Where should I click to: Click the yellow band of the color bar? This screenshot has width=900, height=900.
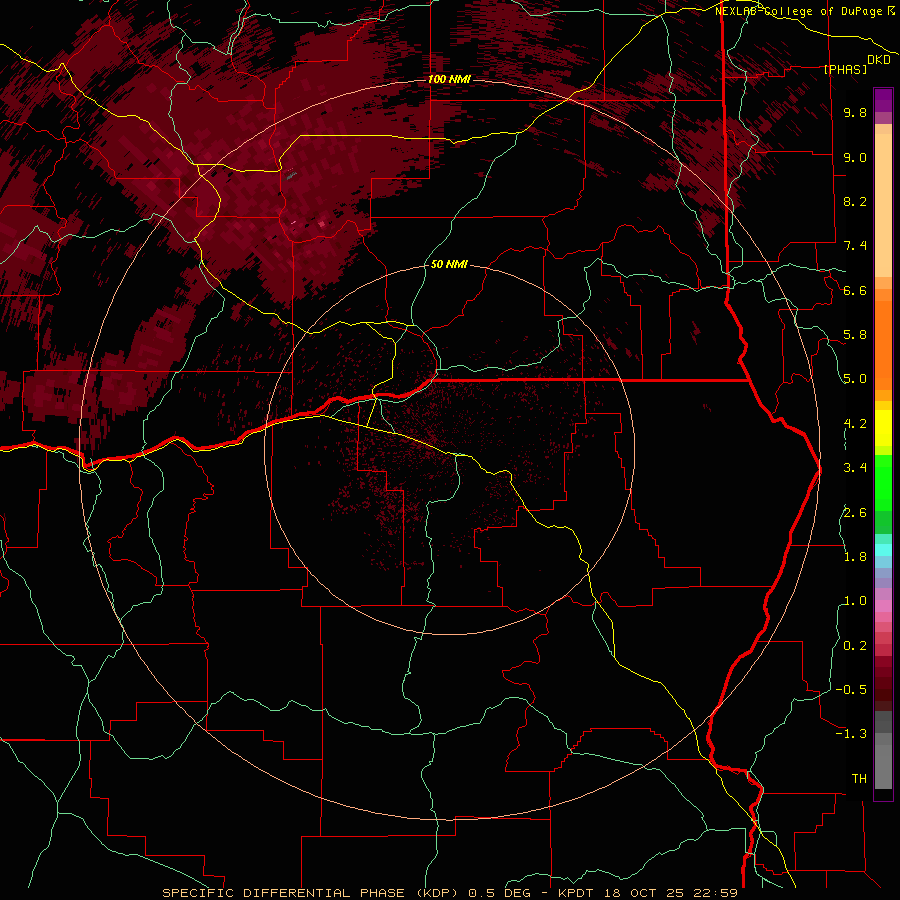(883, 428)
